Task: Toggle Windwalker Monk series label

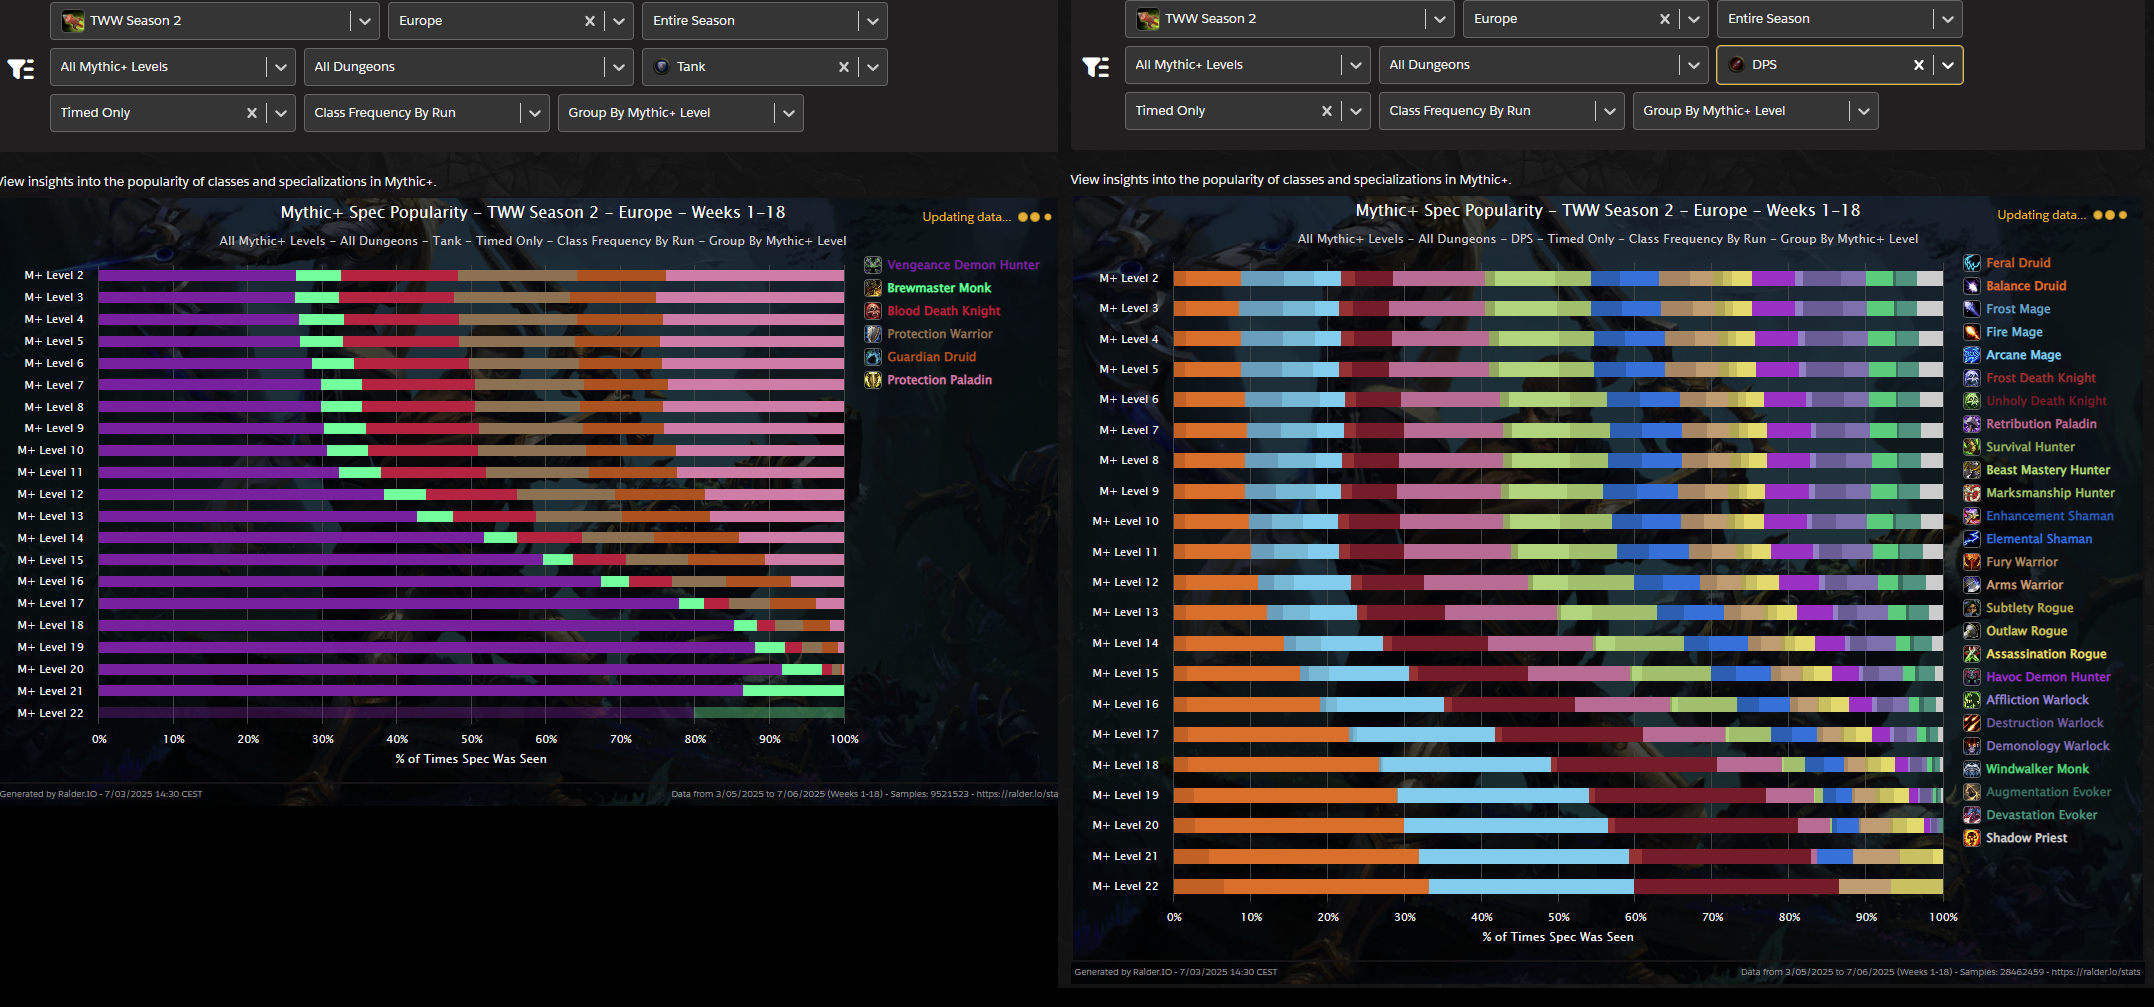Action: (x=2037, y=769)
